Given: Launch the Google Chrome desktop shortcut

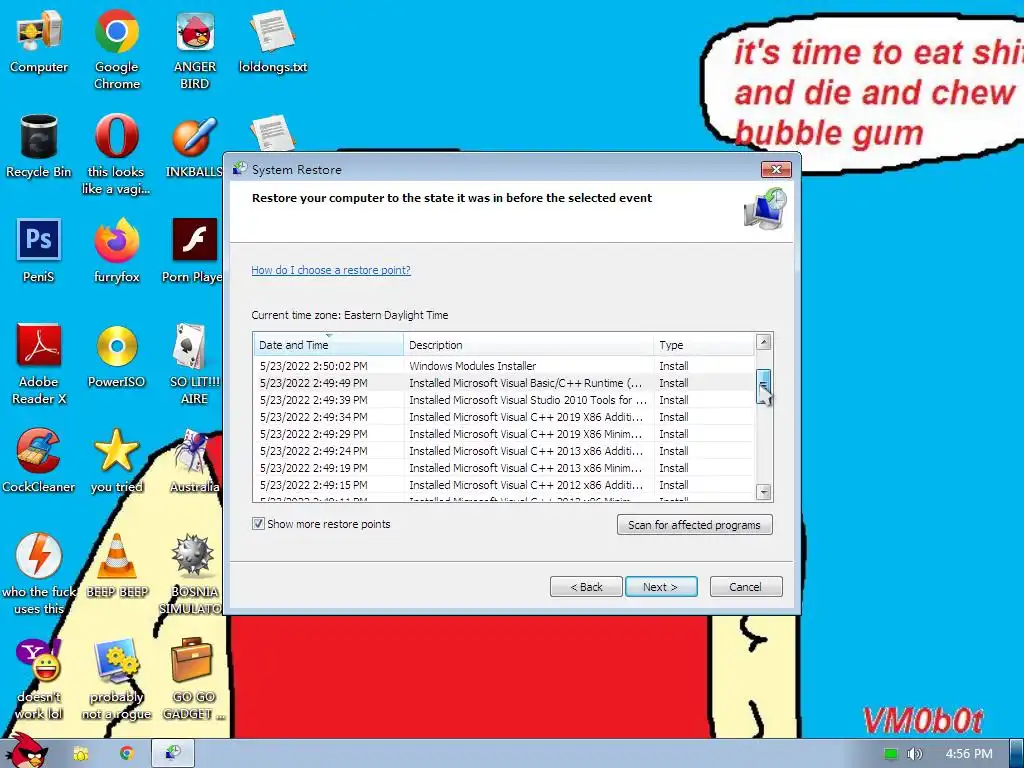Looking at the screenshot, I should pyautogui.click(x=116, y=48).
